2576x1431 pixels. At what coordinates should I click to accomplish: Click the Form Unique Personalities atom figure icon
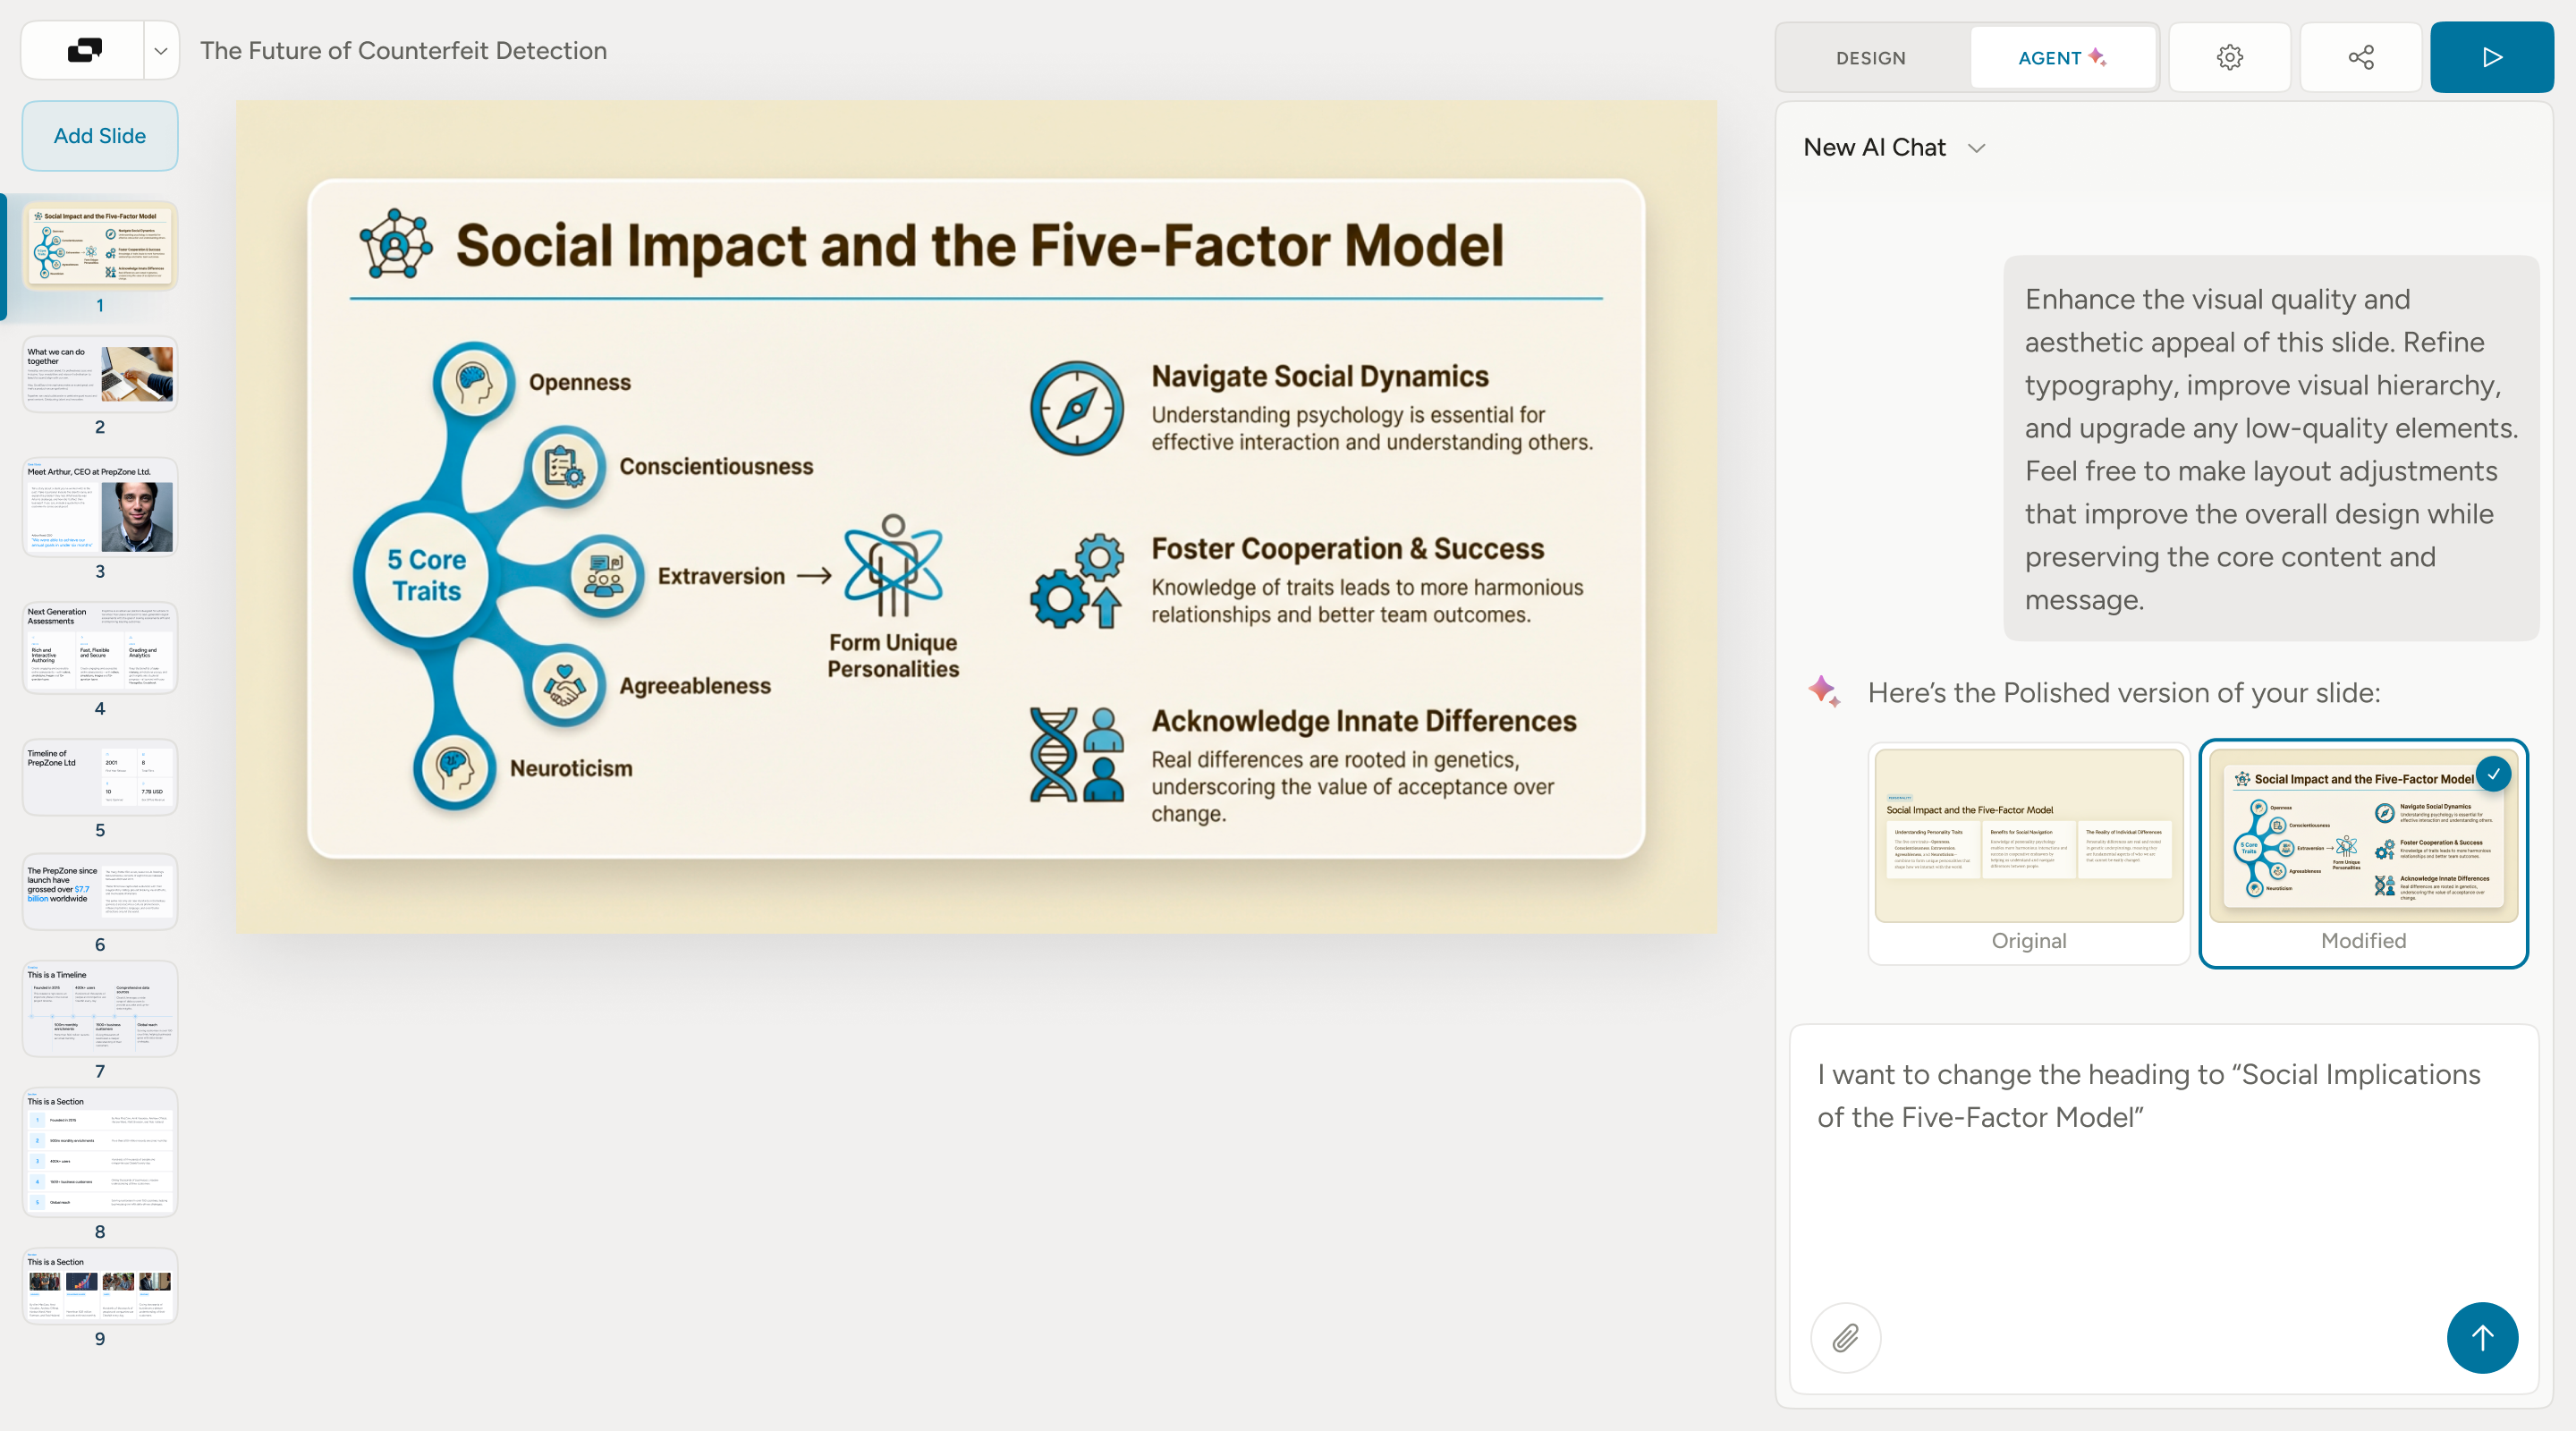pyautogui.click(x=893, y=566)
